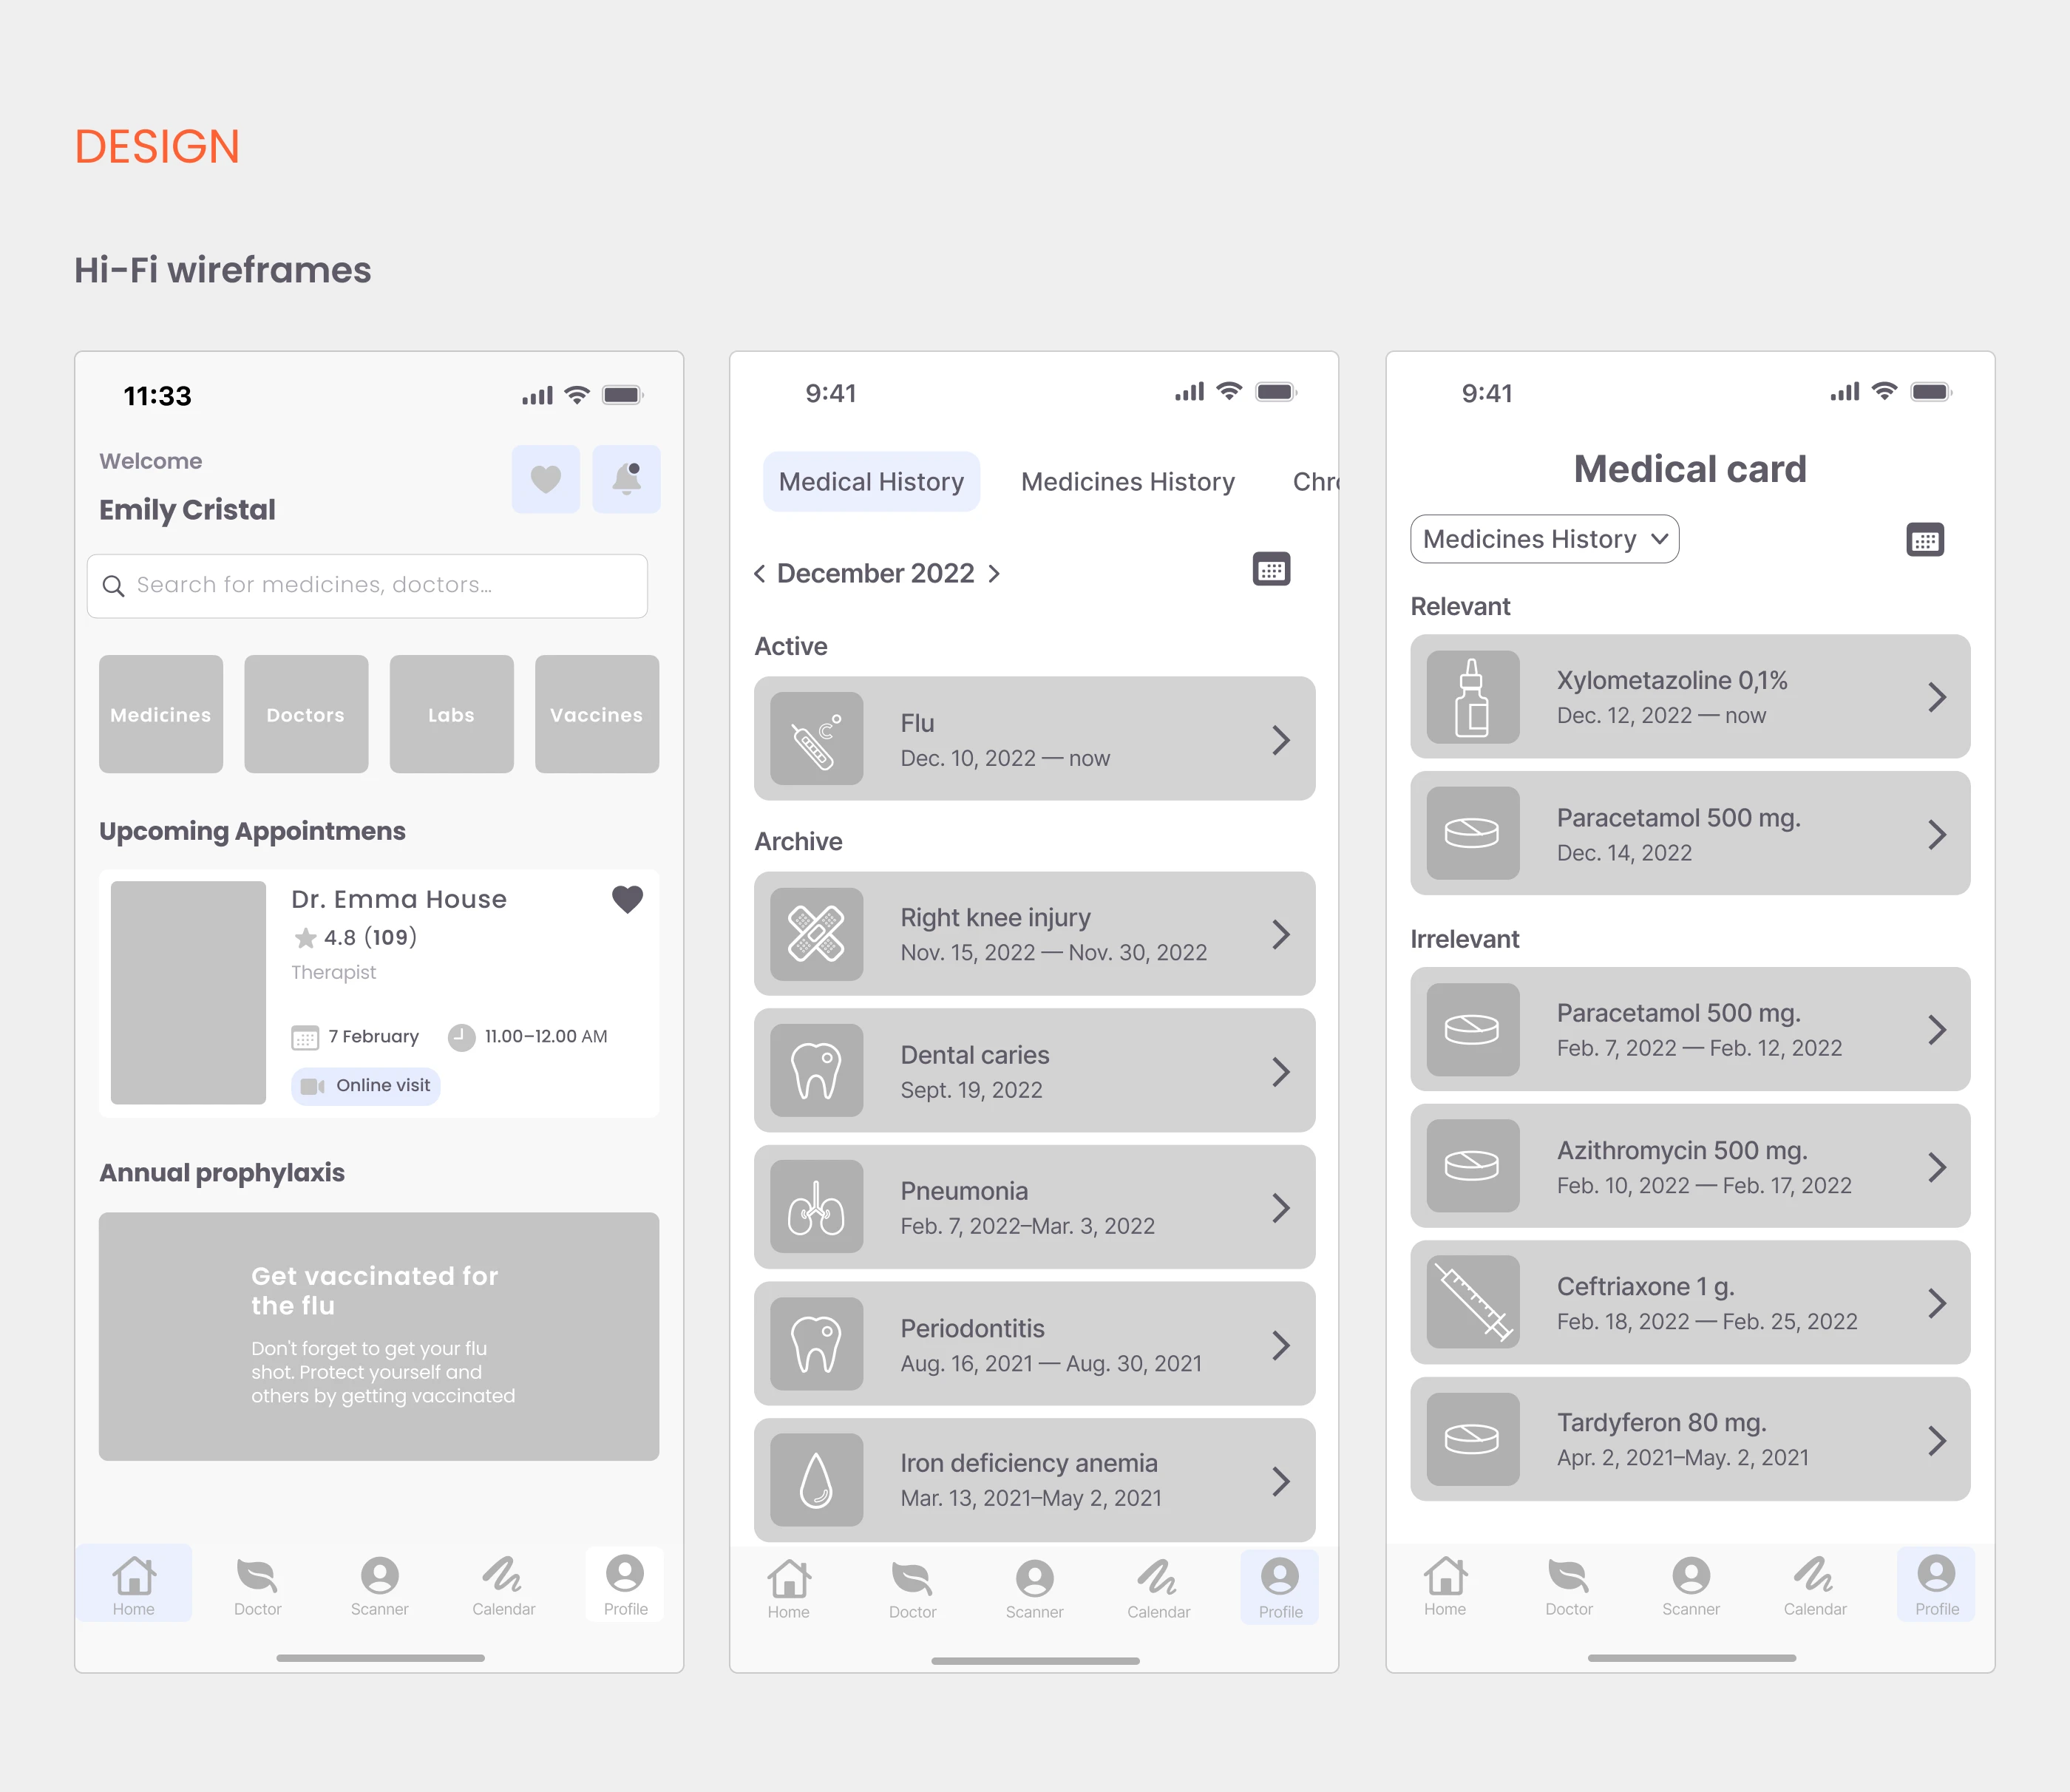The width and height of the screenshot is (2070, 1792).
Task: Select Profile tab in first screen's nav bar
Action: pyautogui.click(x=625, y=1584)
